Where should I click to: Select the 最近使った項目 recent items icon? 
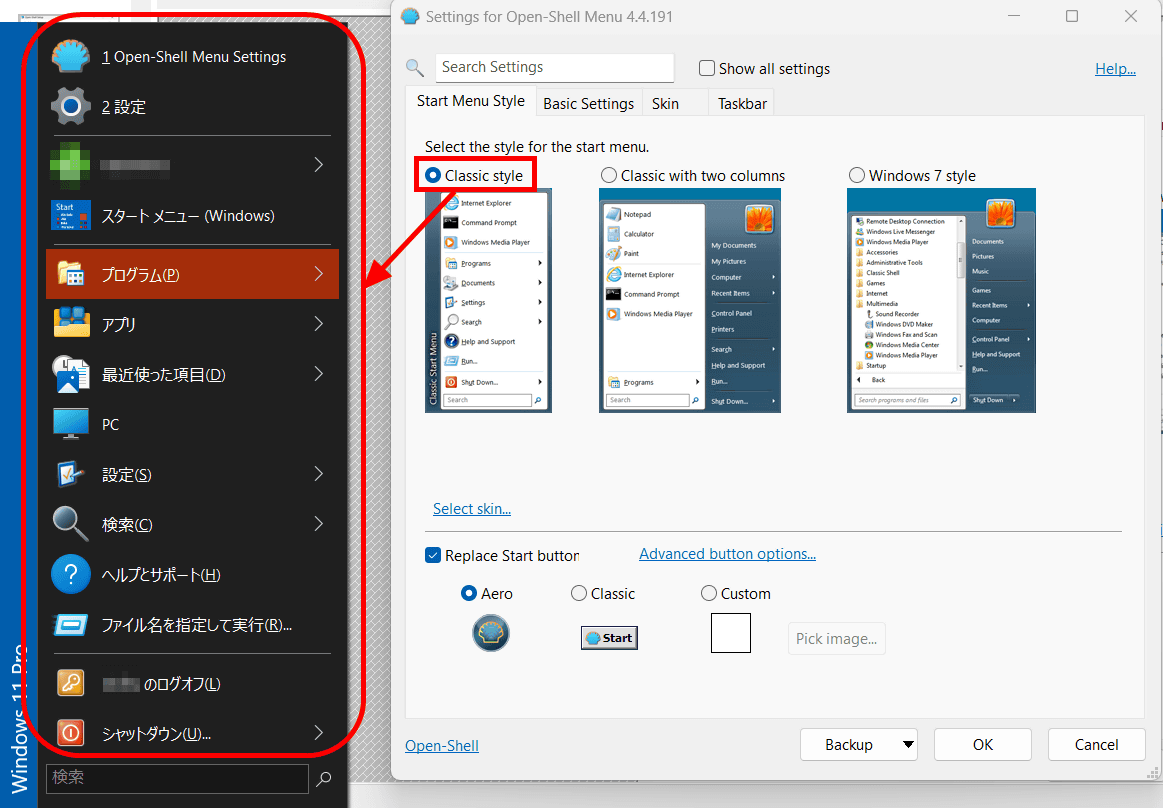70,373
